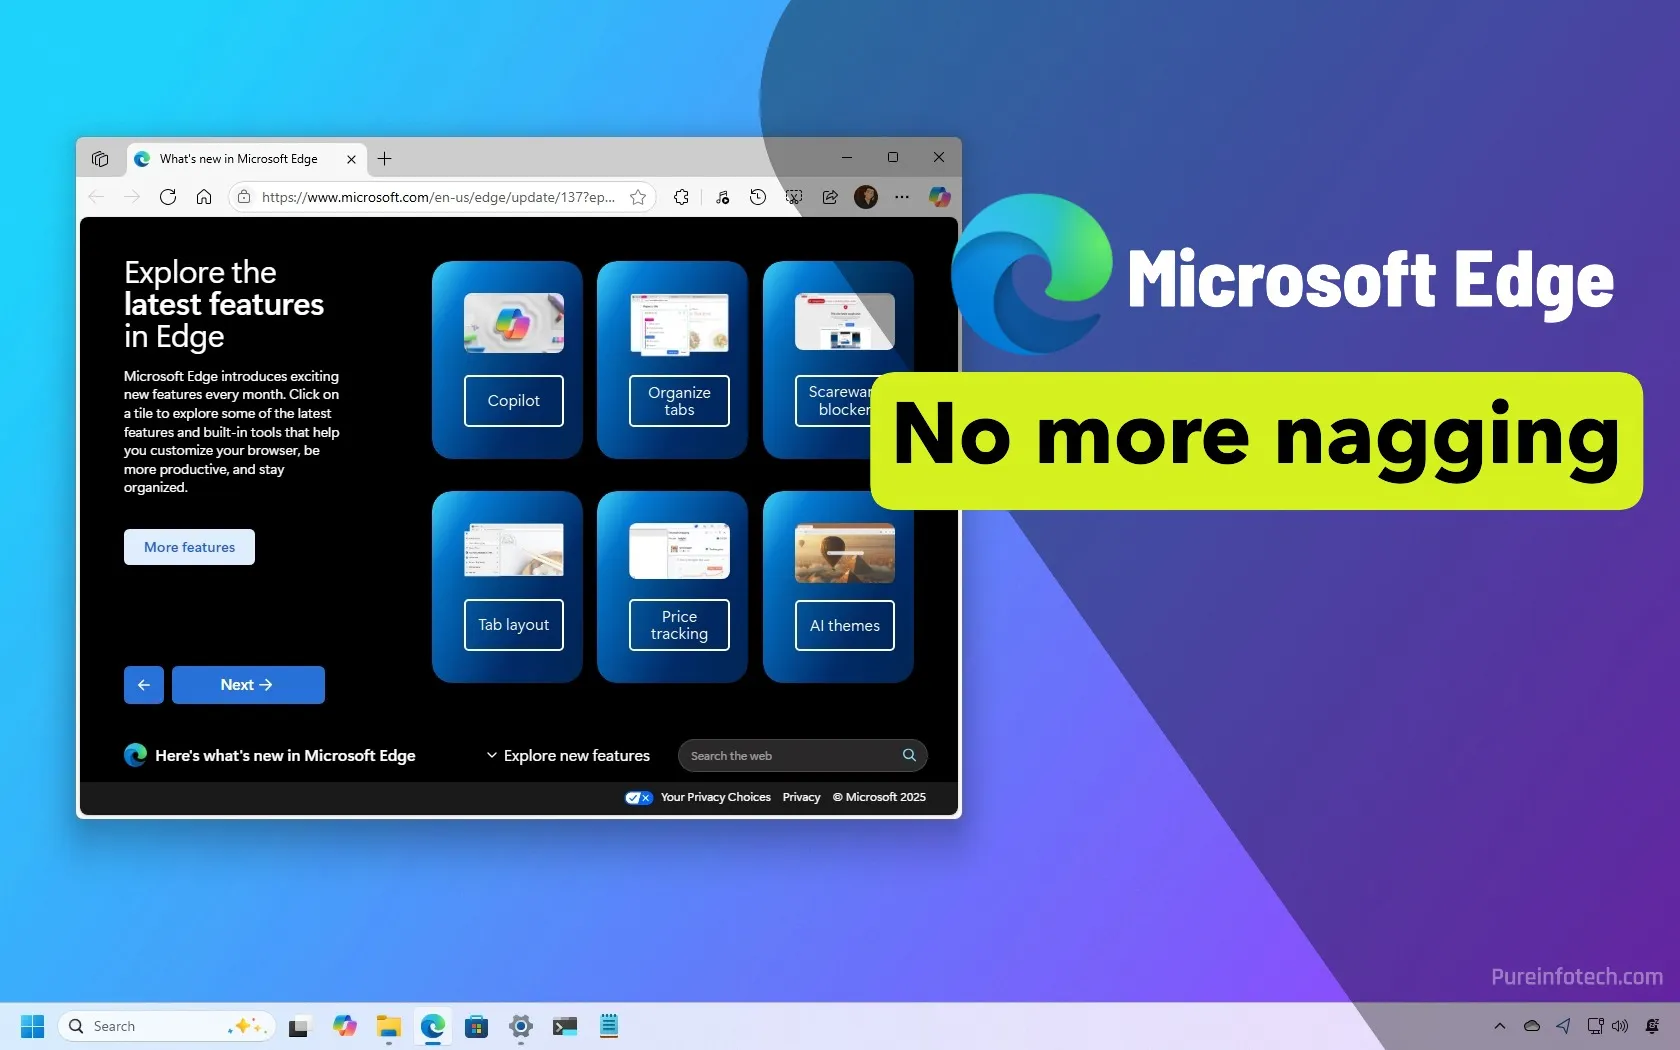The width and height of the screenshot is (1680, 1050).
Task: Open Task View on the taskbar
Action: pos(299,1027)
